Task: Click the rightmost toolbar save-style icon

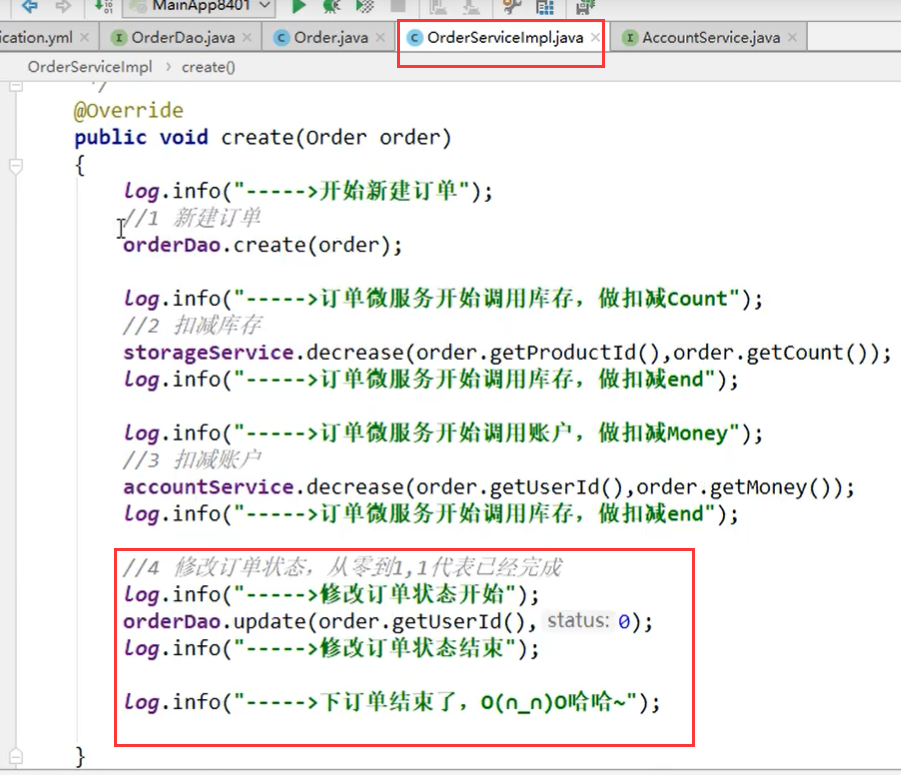Action: click(x=585, y=6)
